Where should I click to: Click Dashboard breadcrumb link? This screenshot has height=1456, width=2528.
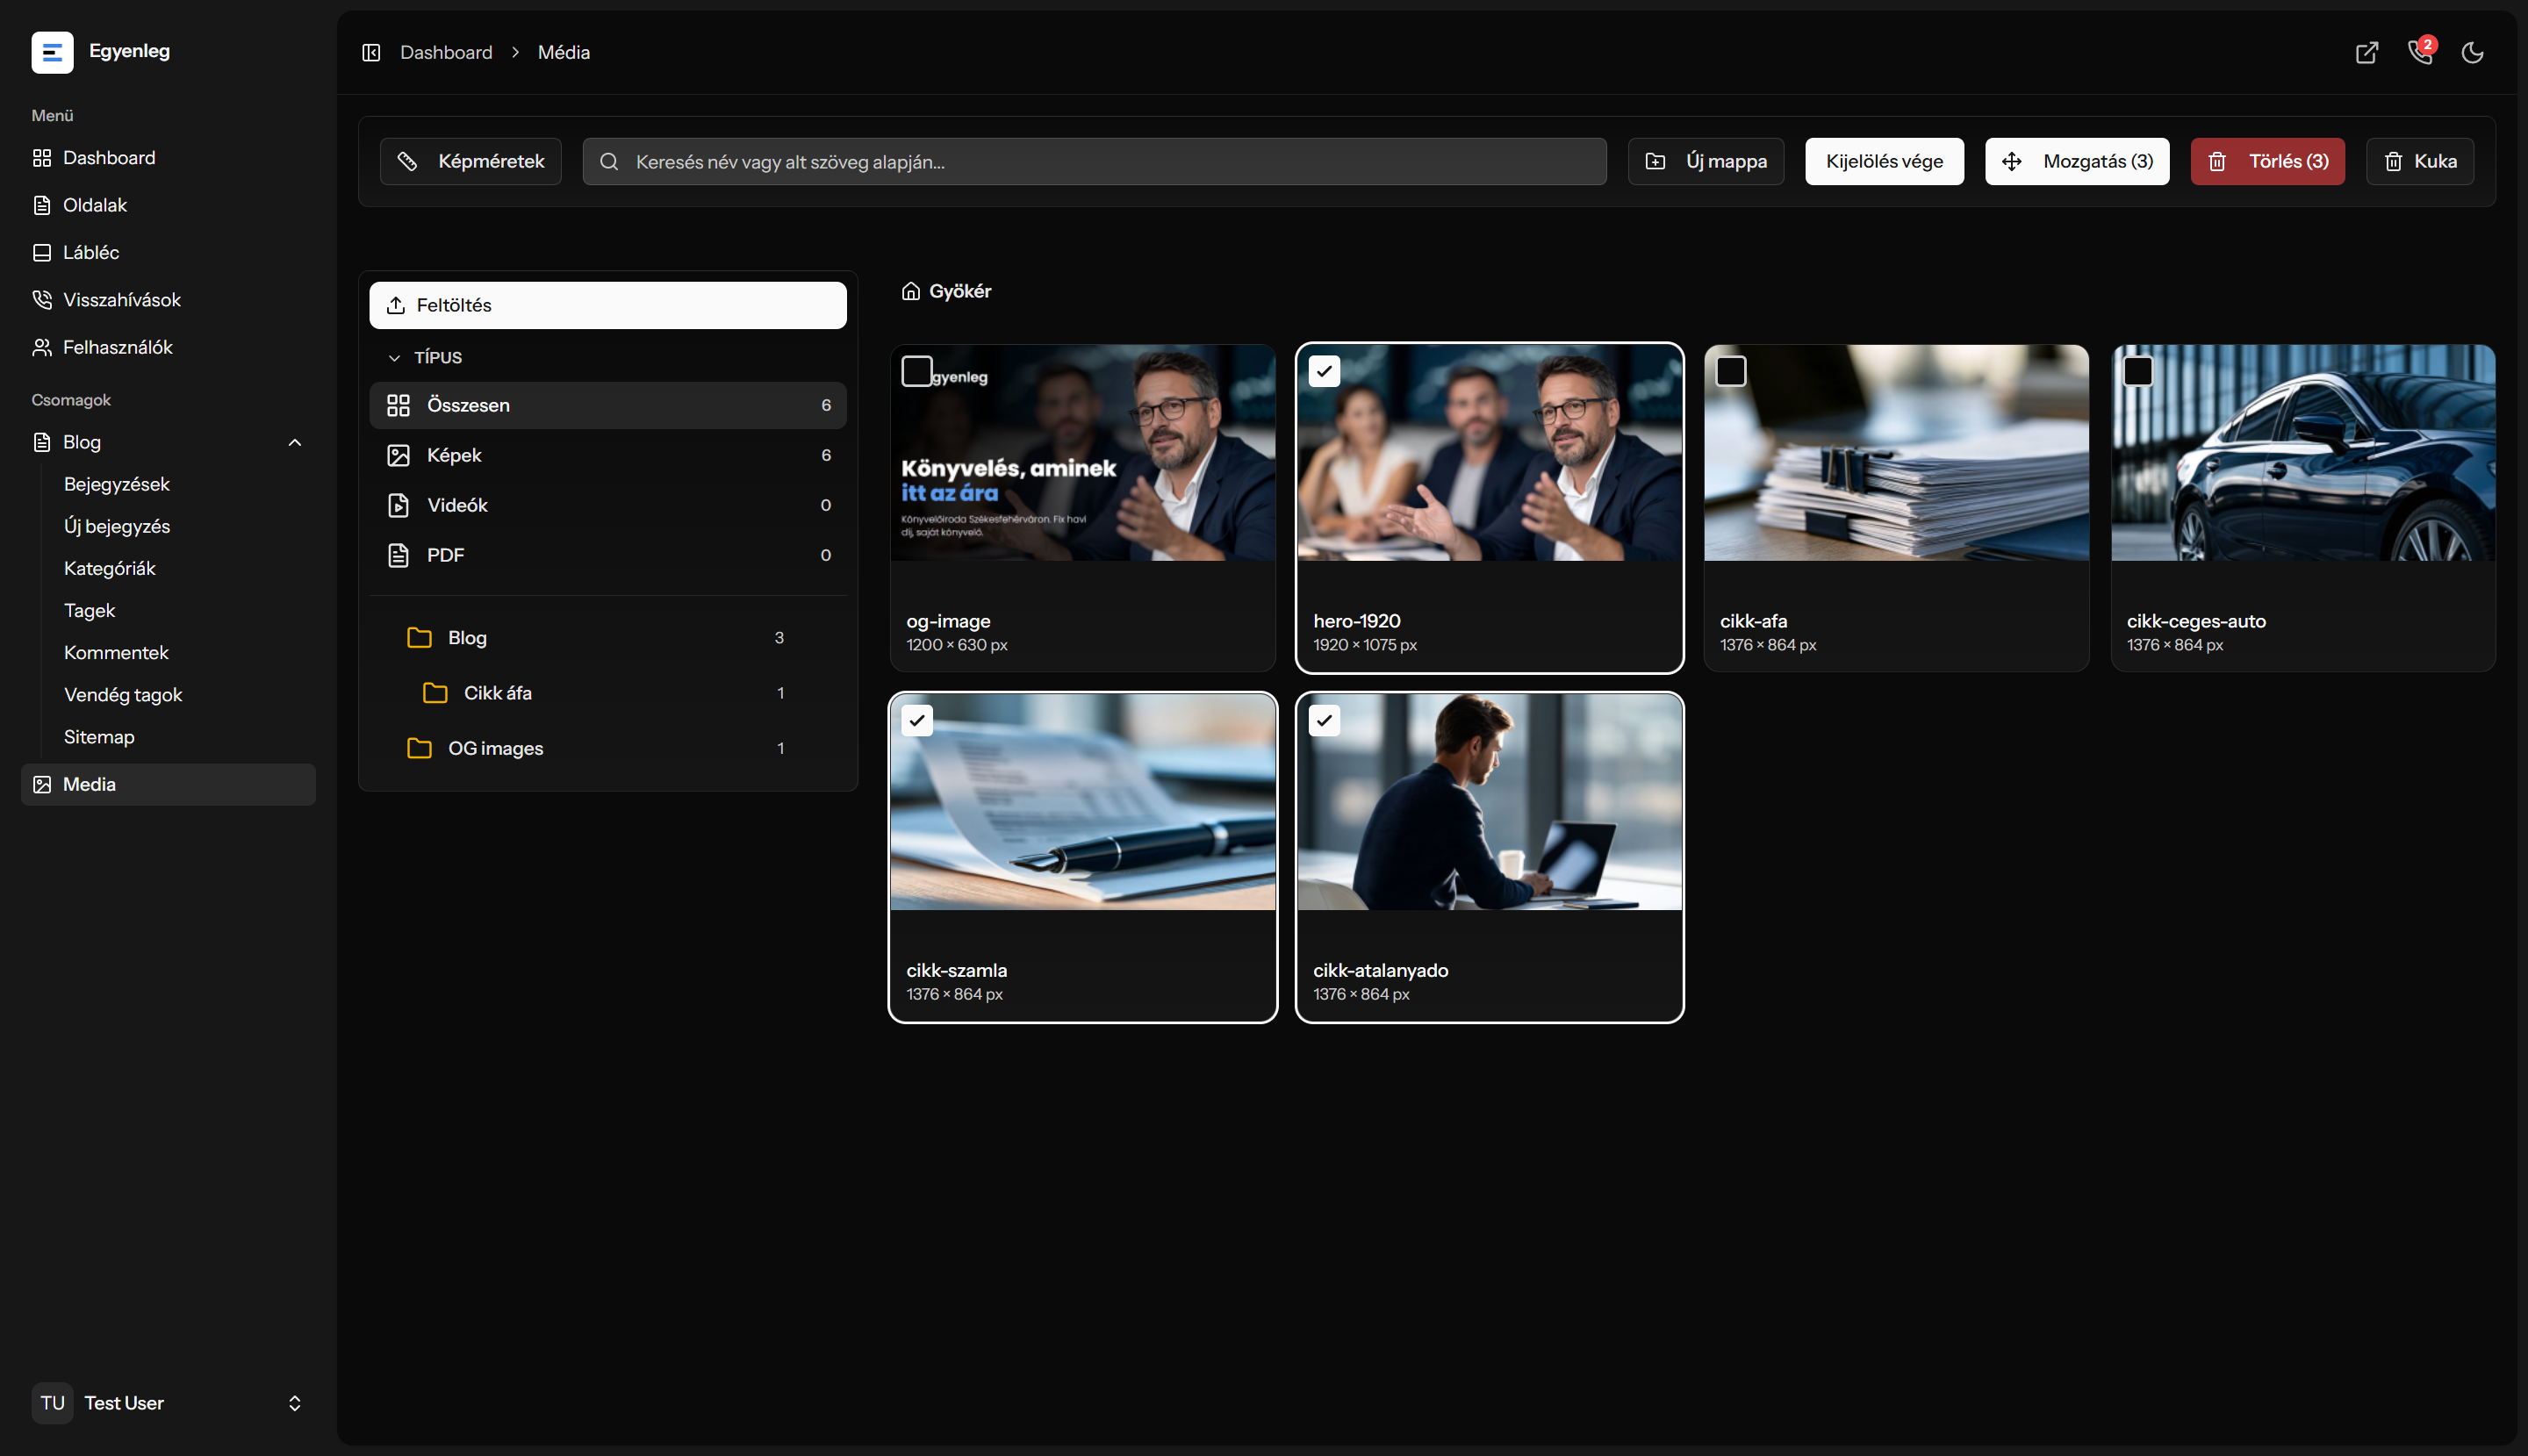(446, 52)
